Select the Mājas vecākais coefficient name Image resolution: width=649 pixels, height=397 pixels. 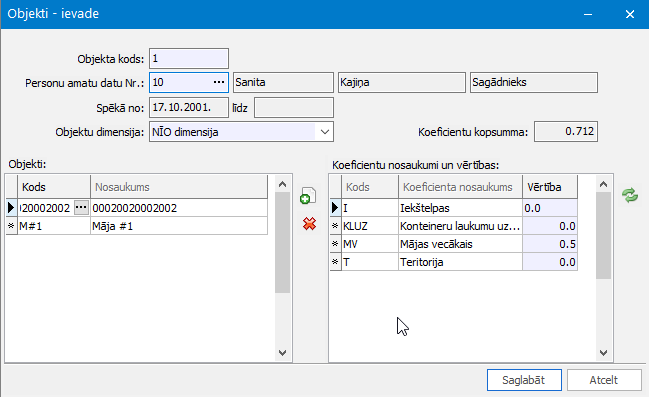tap(460, 244)
